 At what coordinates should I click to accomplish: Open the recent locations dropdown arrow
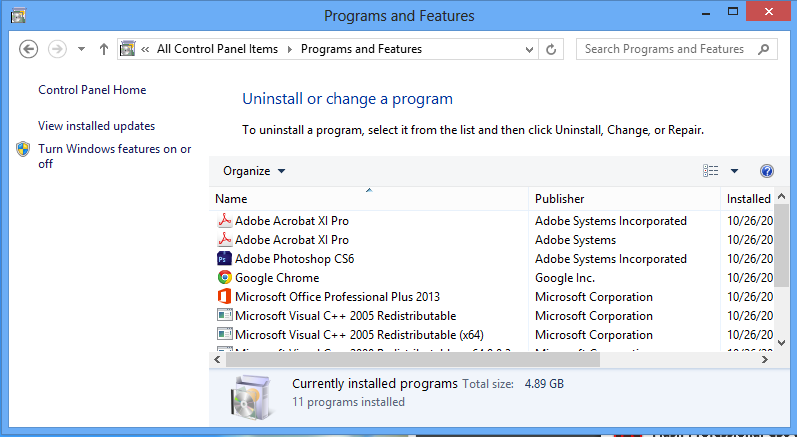81,49
